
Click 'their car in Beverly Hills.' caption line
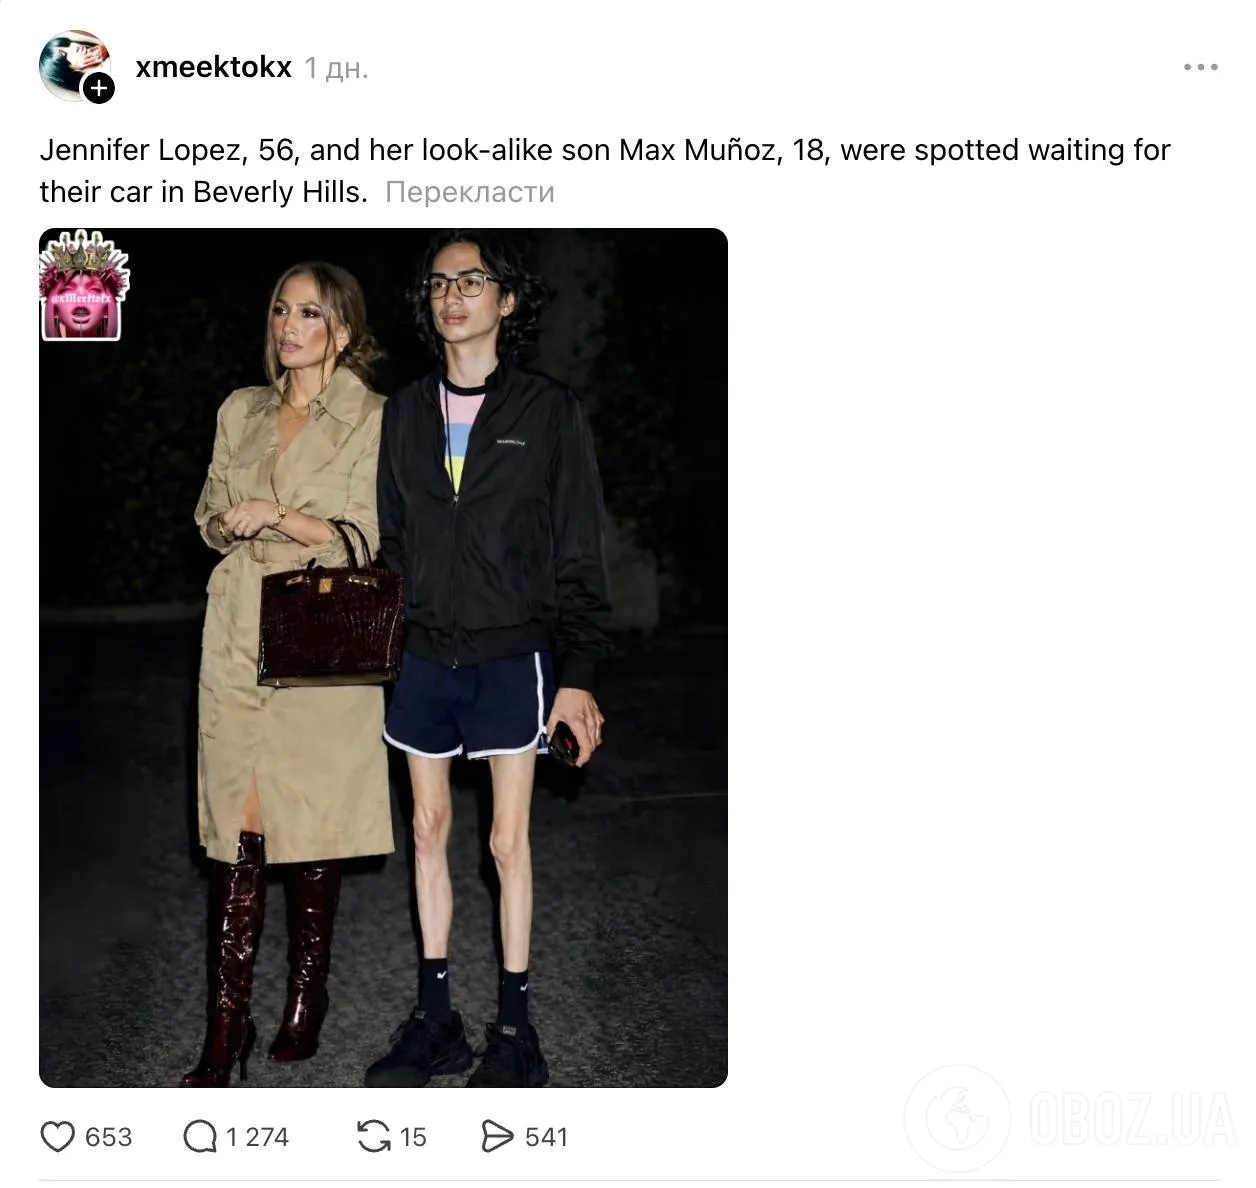click(x=204, y=192)
